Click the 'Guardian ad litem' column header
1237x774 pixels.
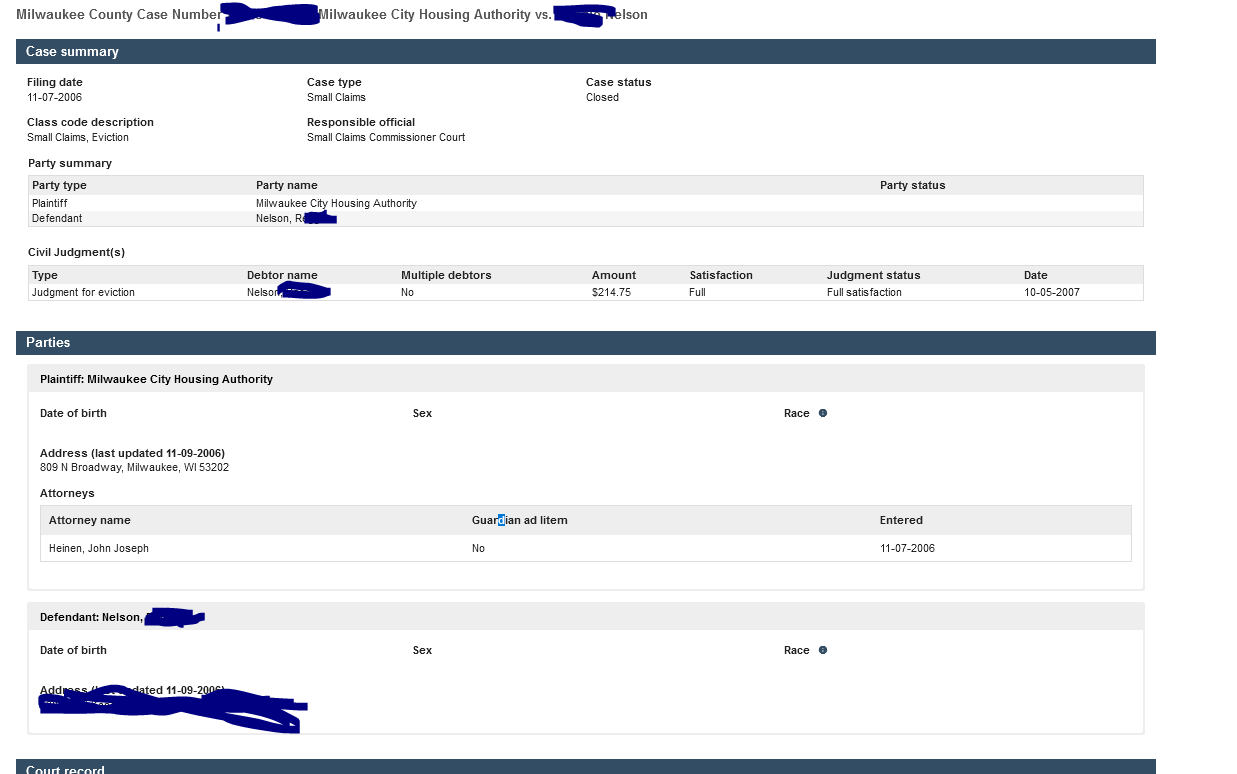pyautogui.click(x=520, y=520)
